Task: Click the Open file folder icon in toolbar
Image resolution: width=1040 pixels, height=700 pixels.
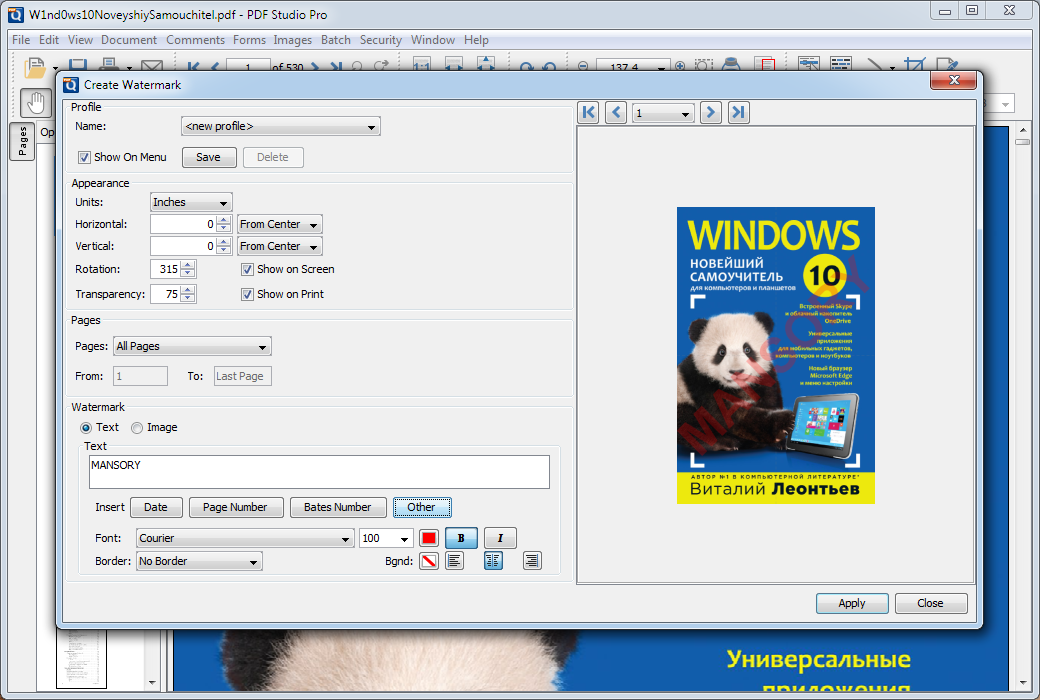Action: click(x=34, y=68)
